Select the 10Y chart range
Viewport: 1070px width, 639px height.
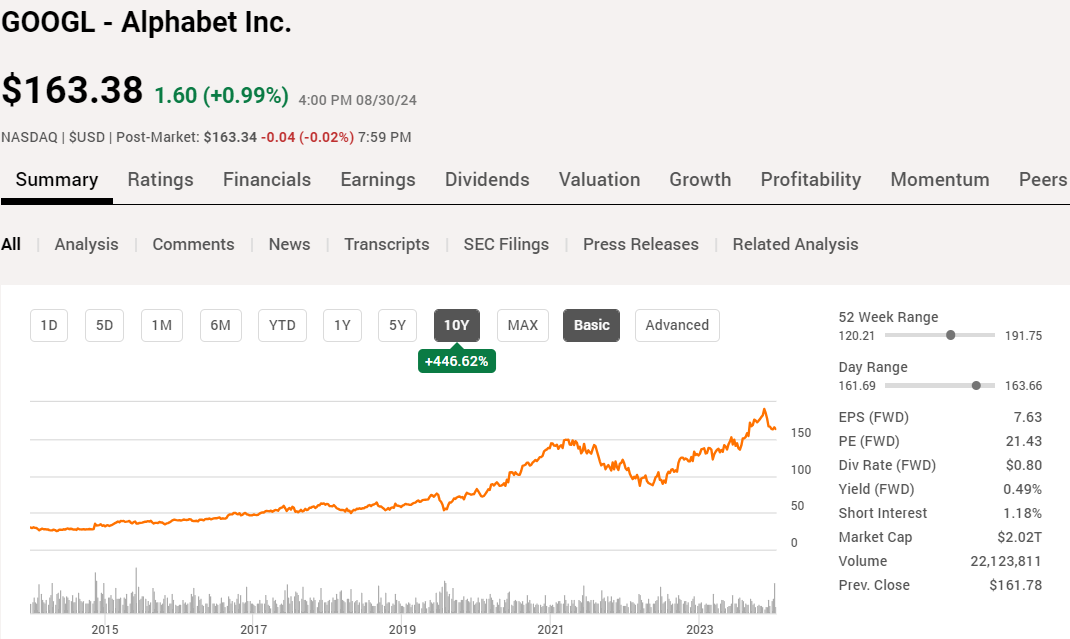pos(457,326)
